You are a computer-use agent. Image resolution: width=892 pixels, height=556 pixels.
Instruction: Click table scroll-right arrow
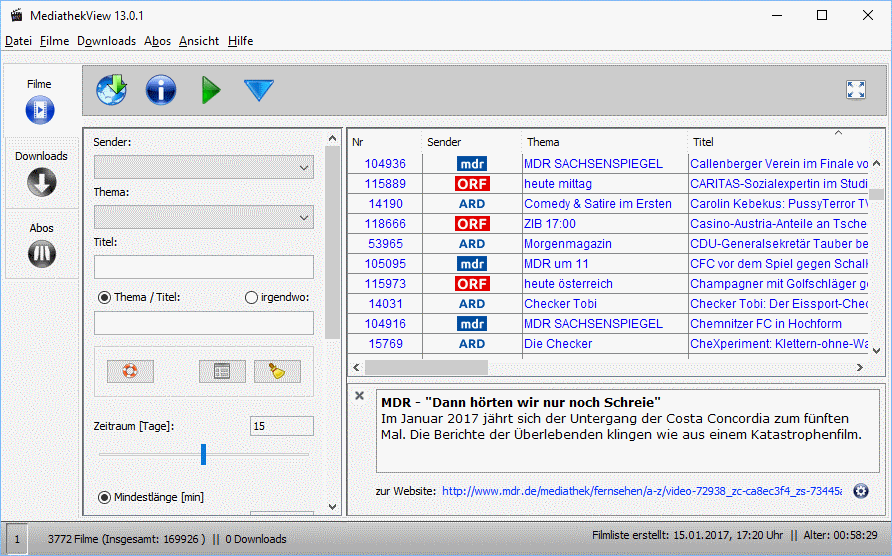(860, 368)
